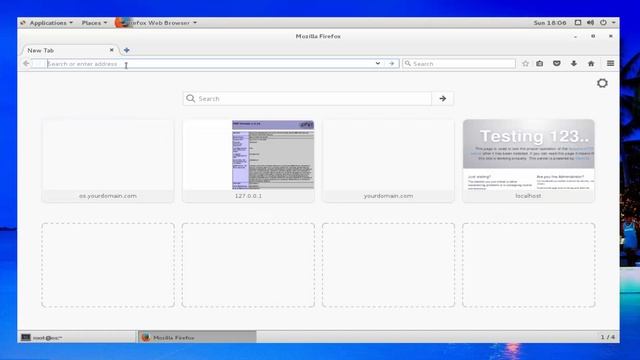The image size is (640, 360).
Task: Click the center page Search box
Action: 307,98
